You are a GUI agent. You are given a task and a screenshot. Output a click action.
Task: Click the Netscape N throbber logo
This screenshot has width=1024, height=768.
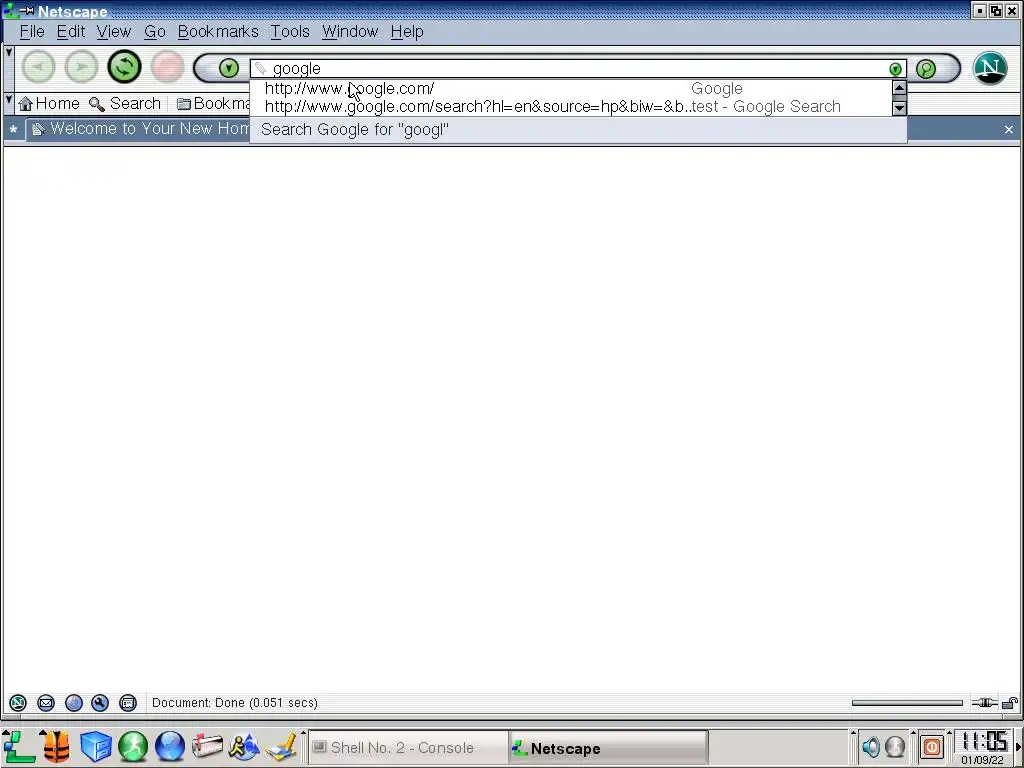[x=989, y=68]
